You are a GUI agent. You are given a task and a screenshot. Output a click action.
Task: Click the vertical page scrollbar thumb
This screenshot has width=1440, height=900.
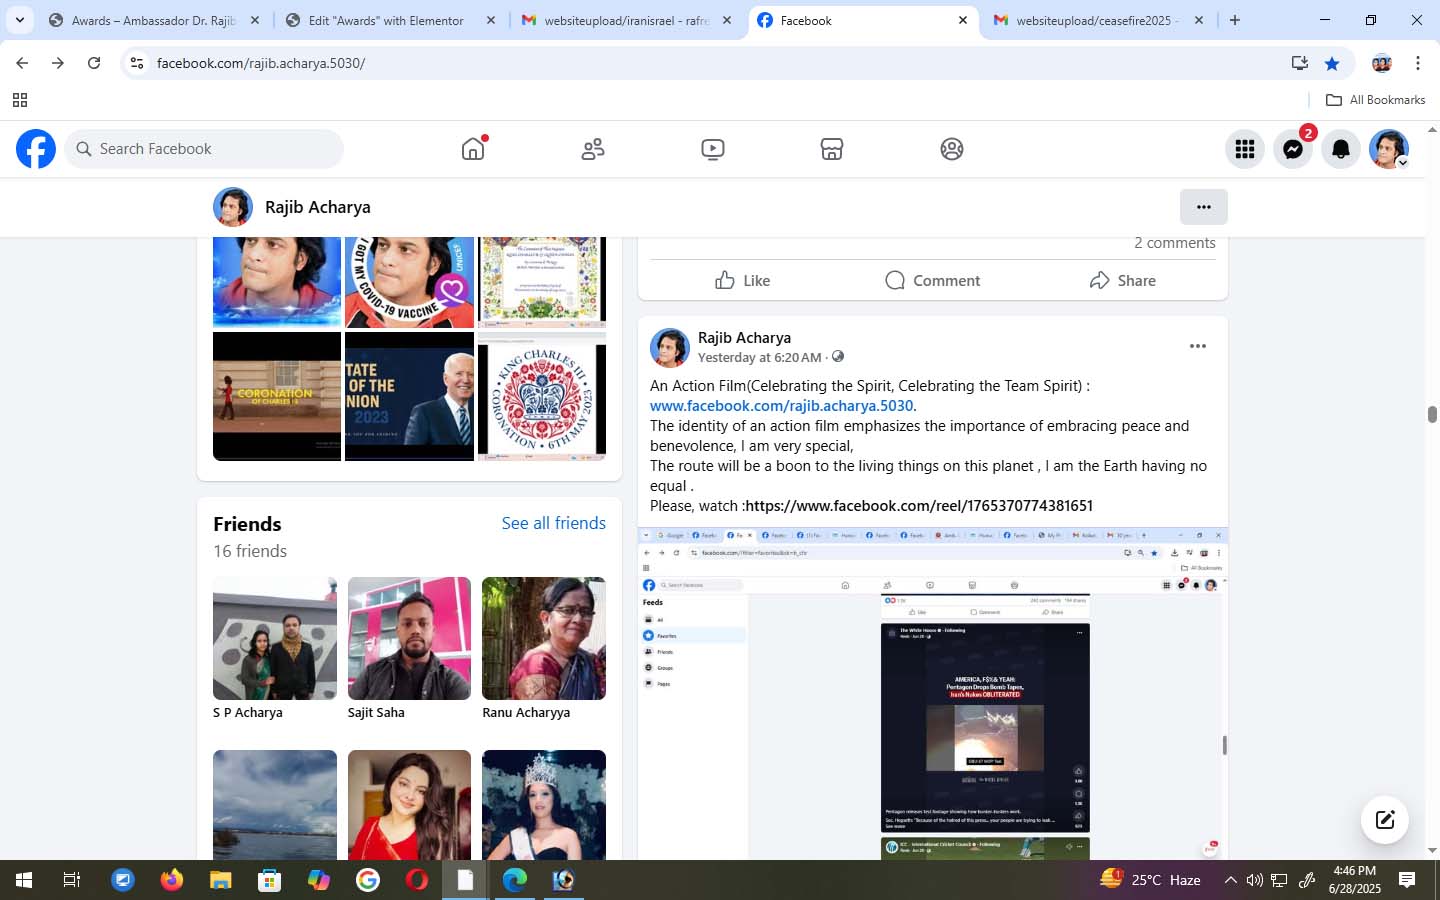[x=1432, y=415]
